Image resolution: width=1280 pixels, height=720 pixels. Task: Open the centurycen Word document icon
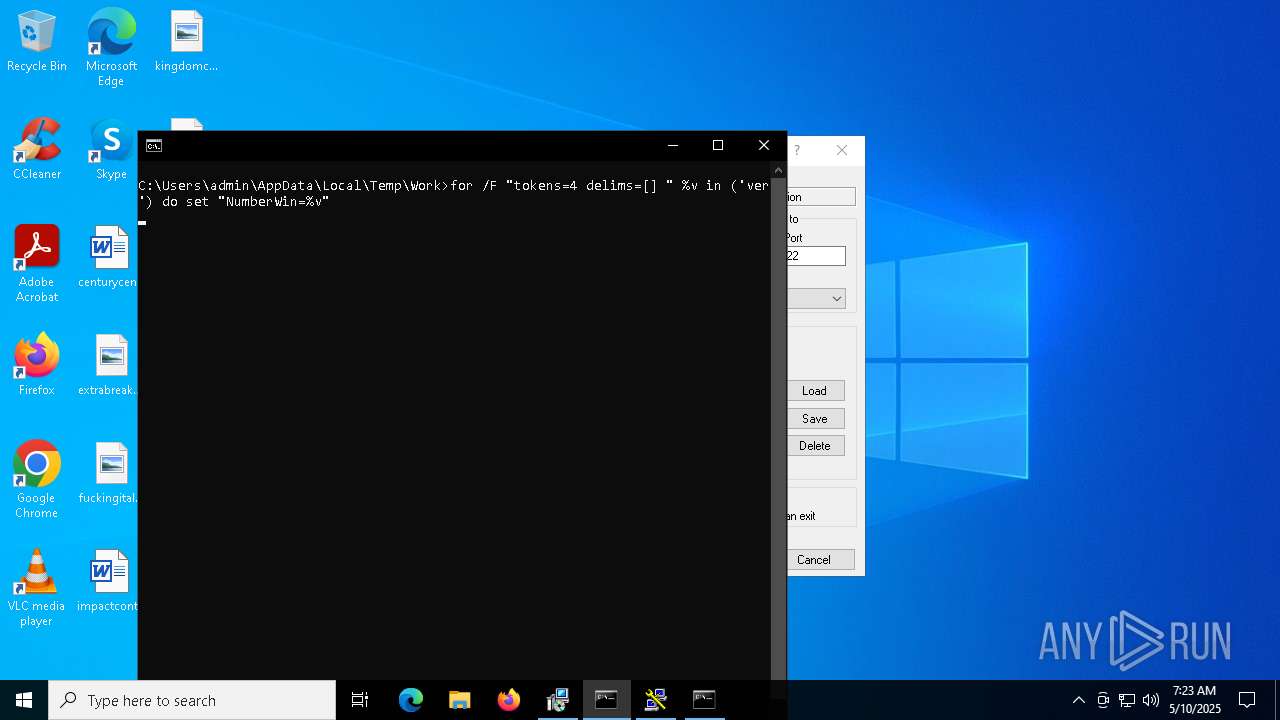point(108,258)
